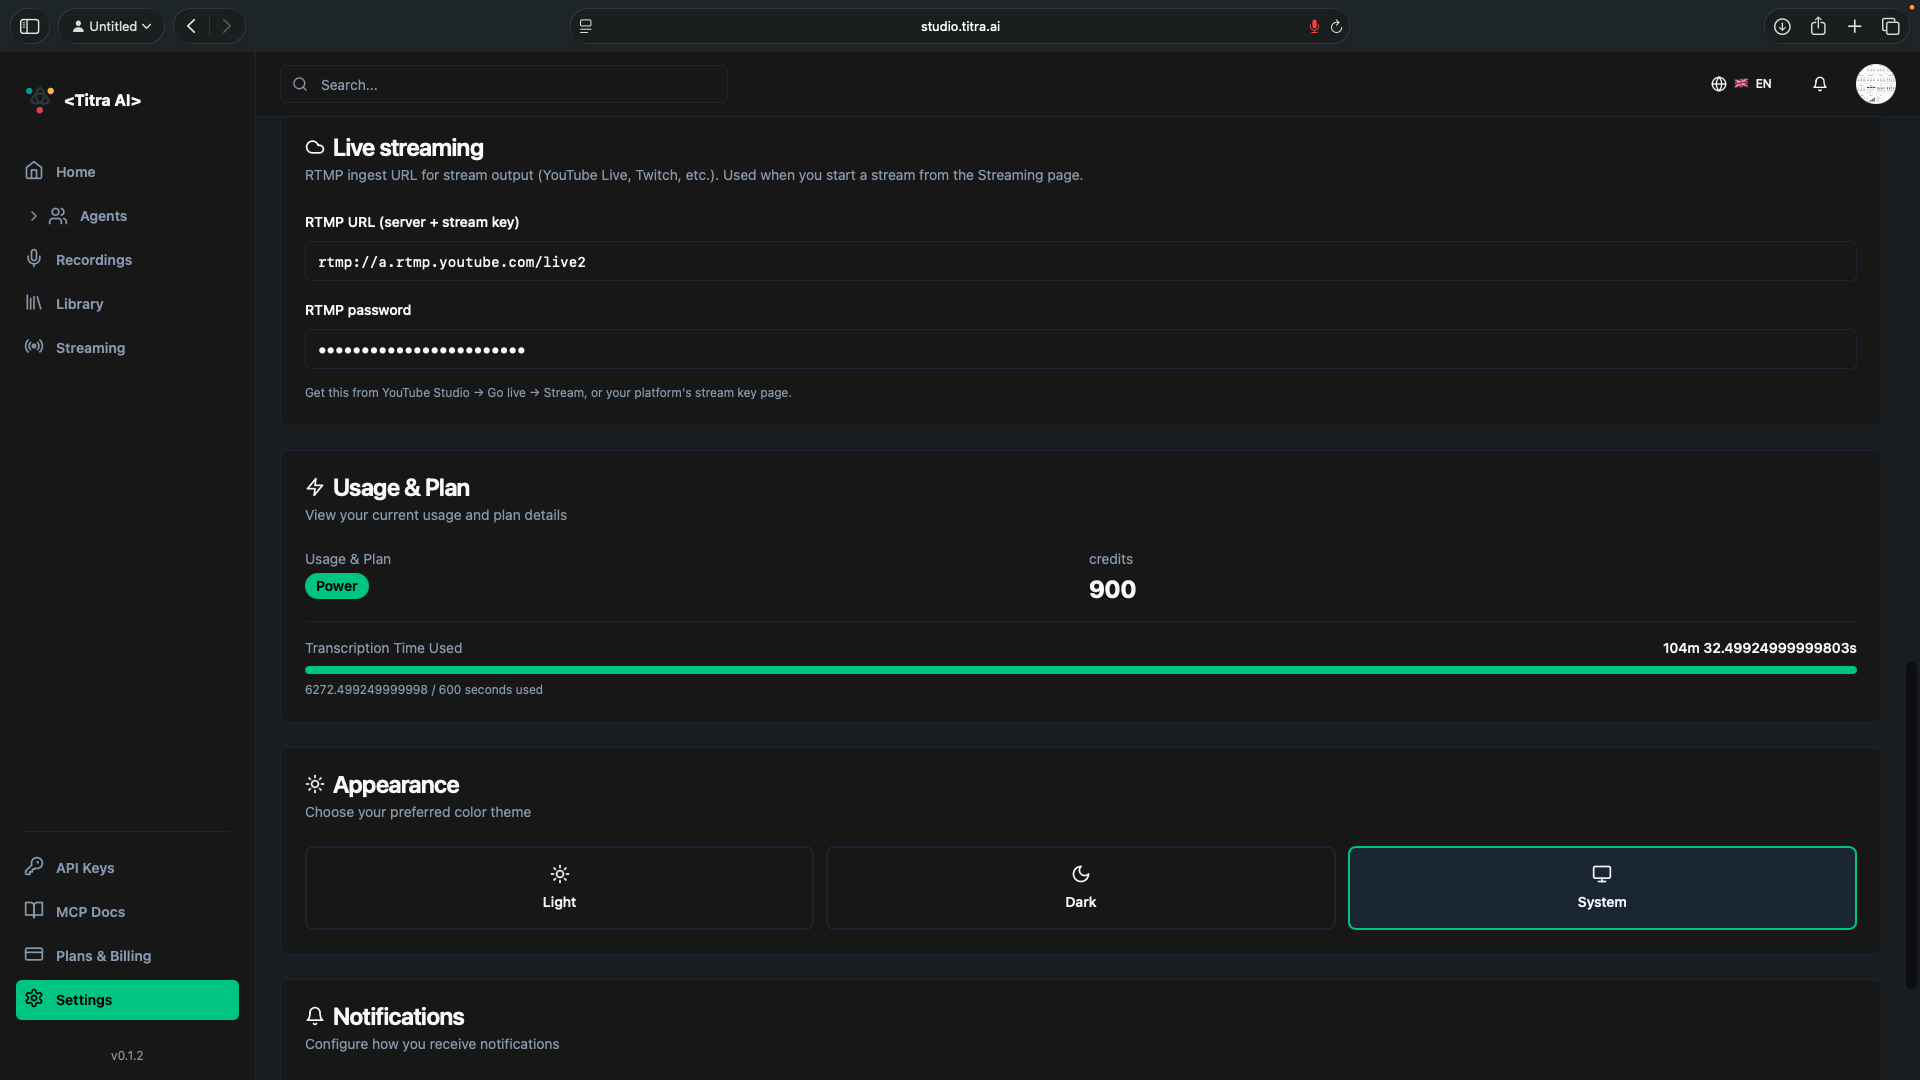Click the Appearance sun heading icon
The image size is (1920, 1080).
pyautogui.click(x=315, y=784)
